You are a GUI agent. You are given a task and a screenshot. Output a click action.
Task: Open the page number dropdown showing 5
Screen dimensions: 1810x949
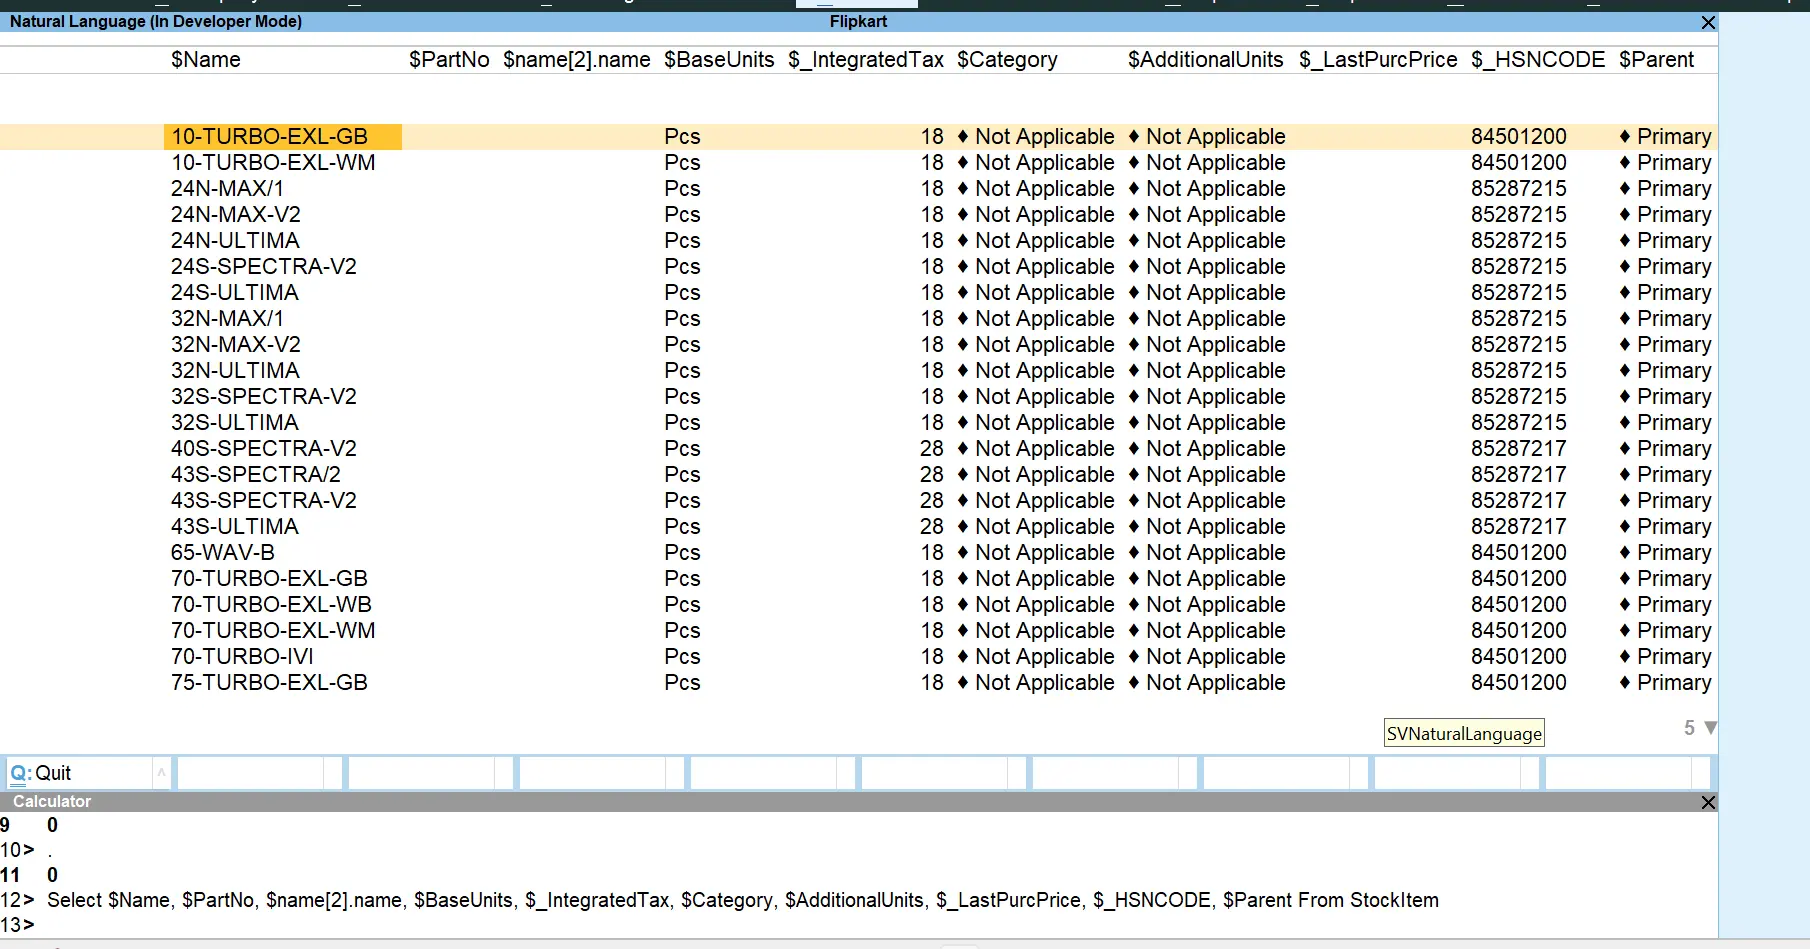pyautogui.click(x=1689, y=728)
